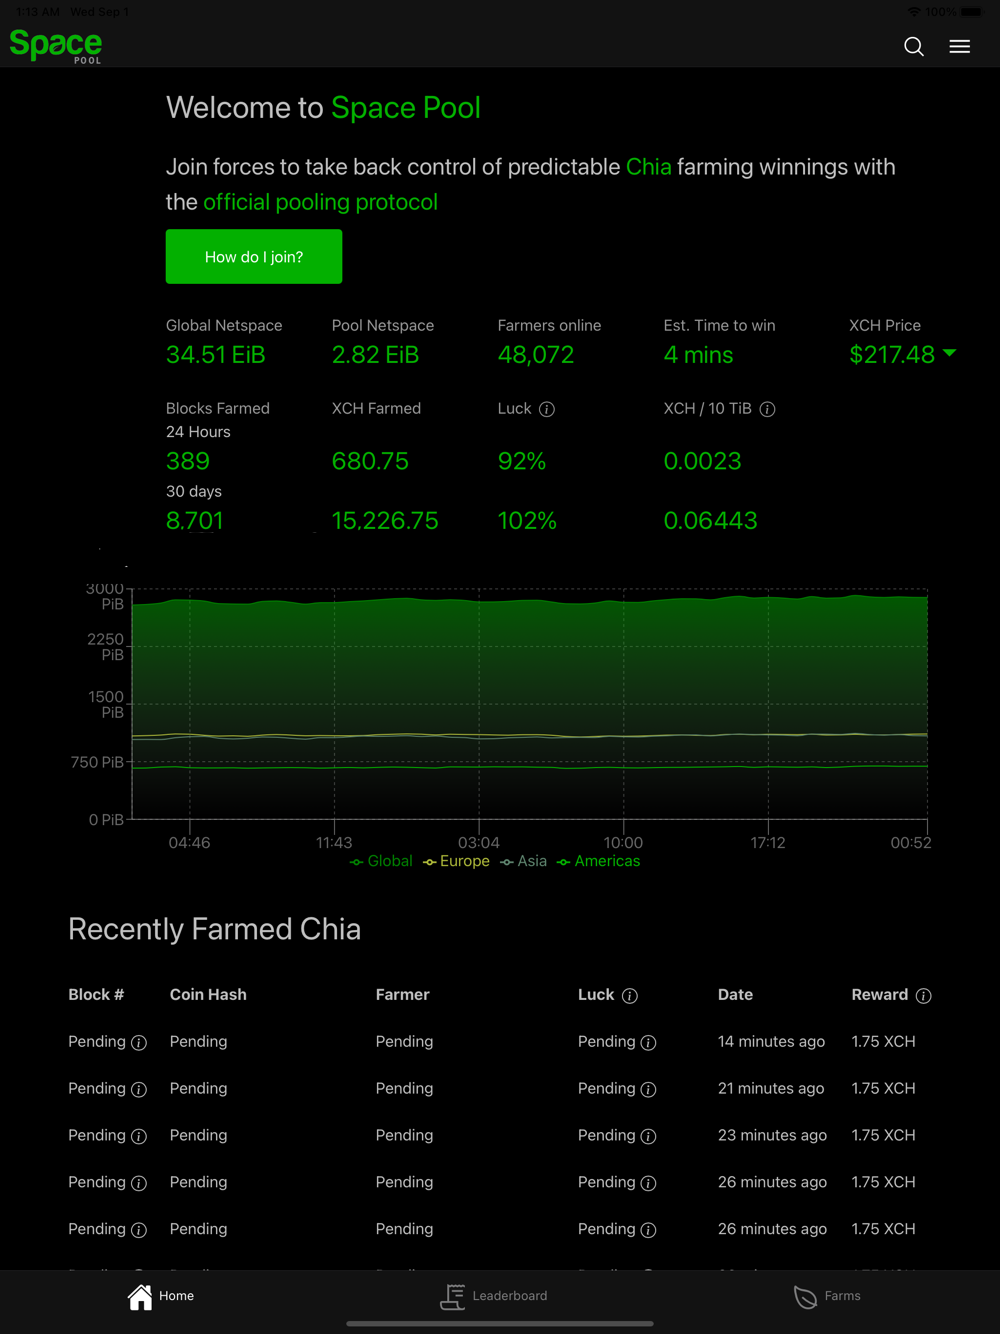The image size is (1000, 1334).
Task: Tap the Leaderboard podium icon
Action: pyautogui.click(x=452, y=1296)
